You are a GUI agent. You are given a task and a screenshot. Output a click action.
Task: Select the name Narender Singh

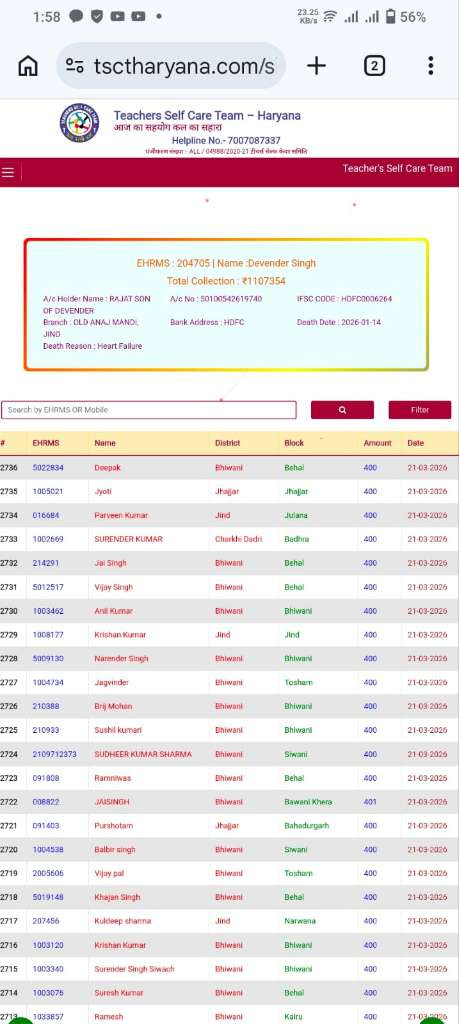coord(121,659)
